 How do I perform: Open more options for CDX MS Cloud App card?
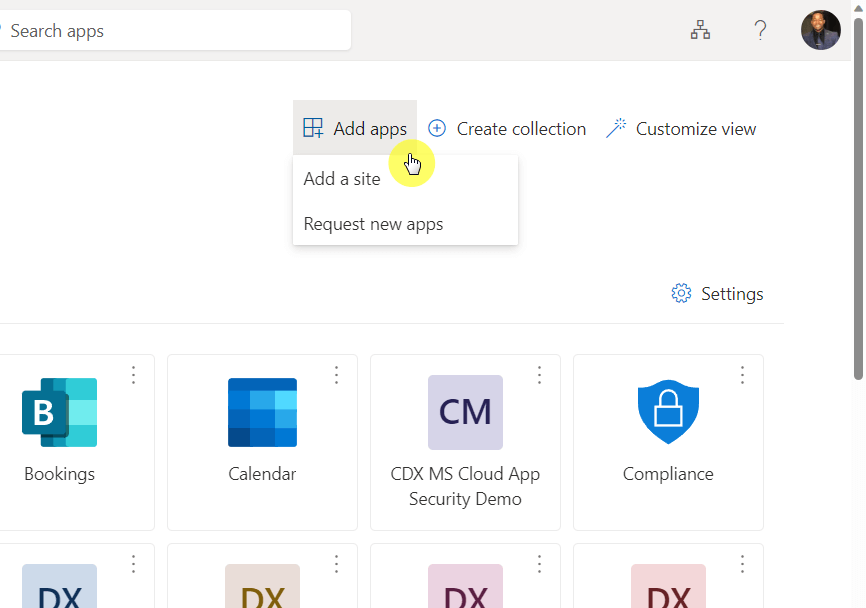[540, 376]
